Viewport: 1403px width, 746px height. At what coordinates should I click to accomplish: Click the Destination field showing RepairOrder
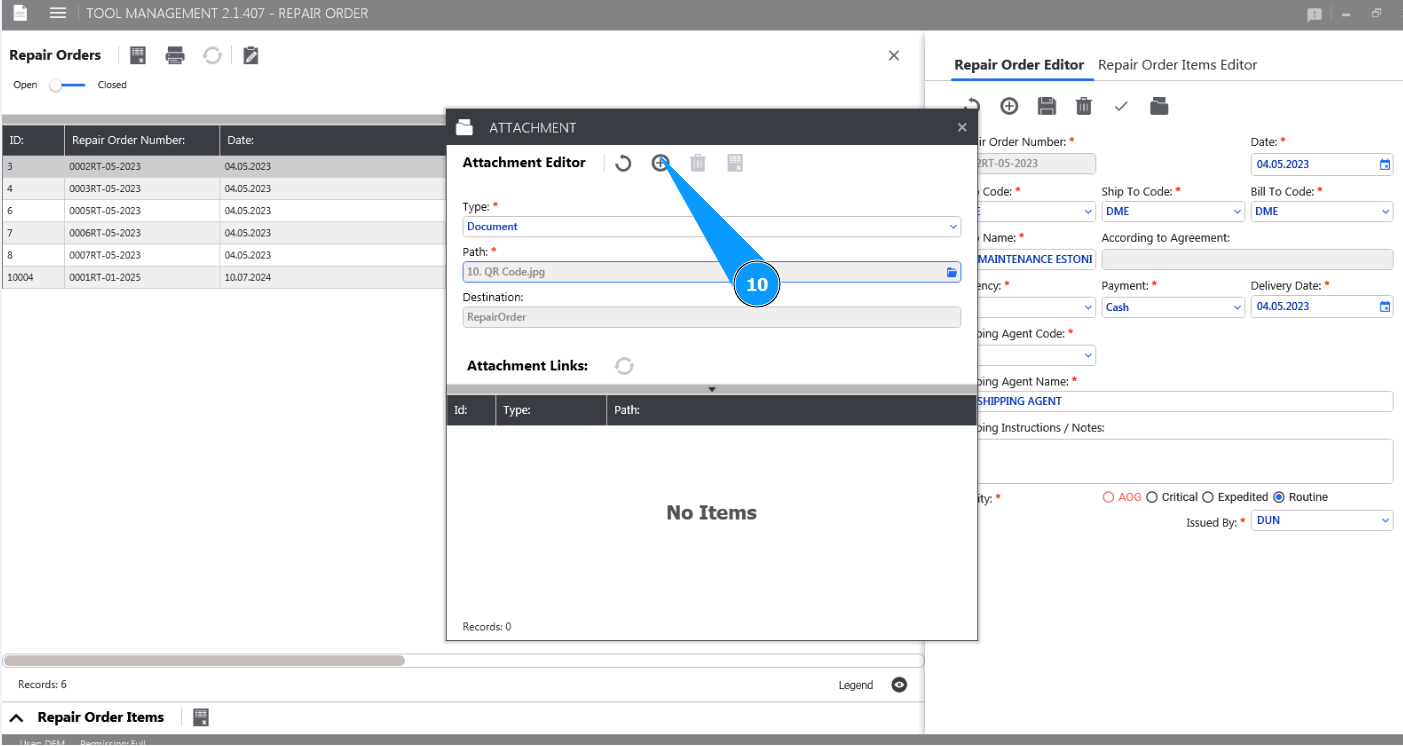[x=711, y=317]
